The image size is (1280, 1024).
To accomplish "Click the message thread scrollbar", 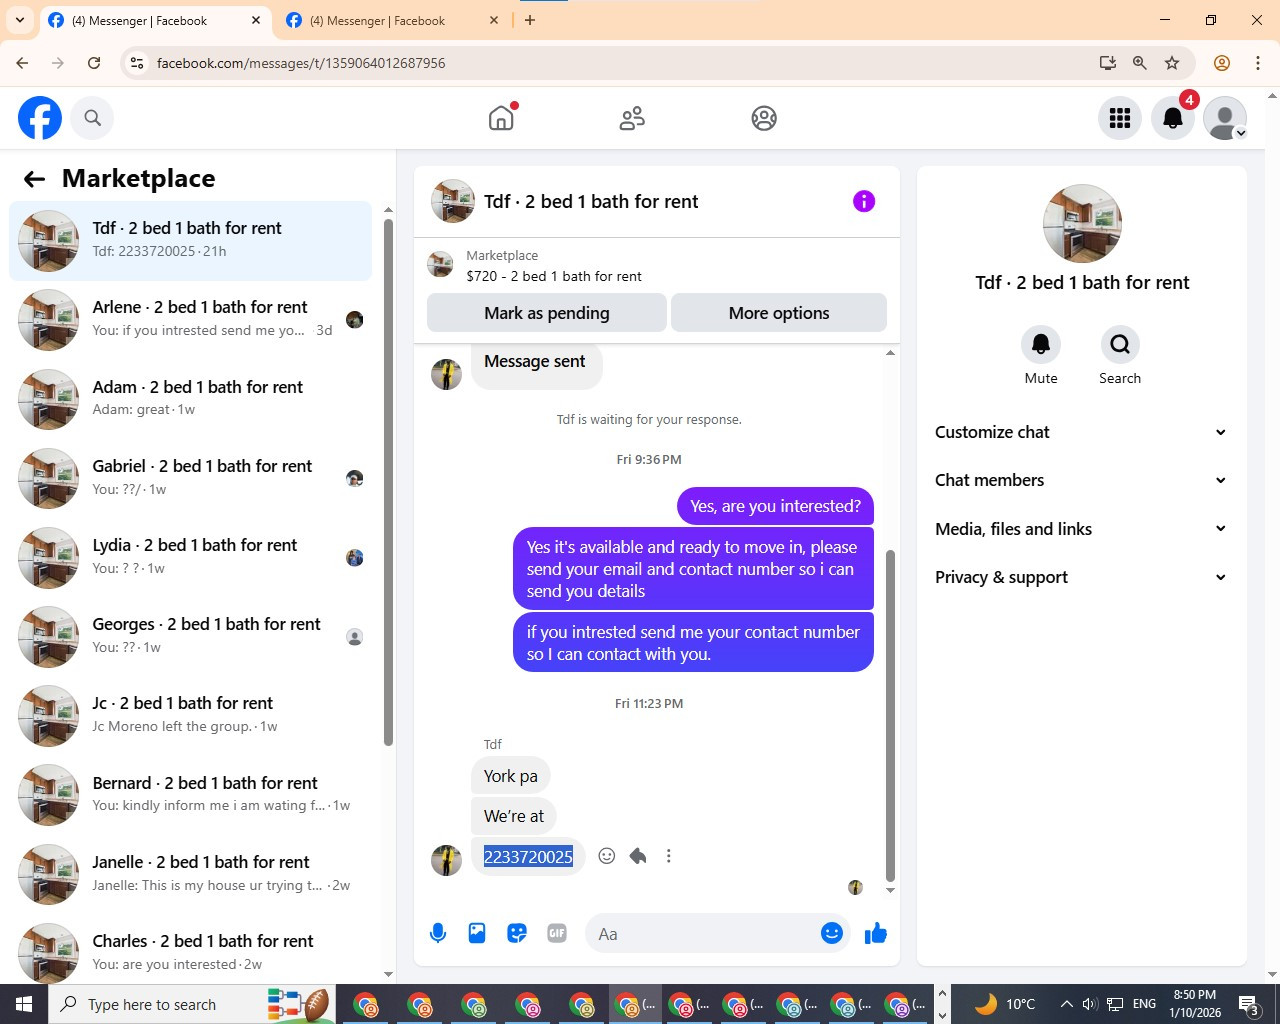I will pyautogui.click(x=890, y=715).
